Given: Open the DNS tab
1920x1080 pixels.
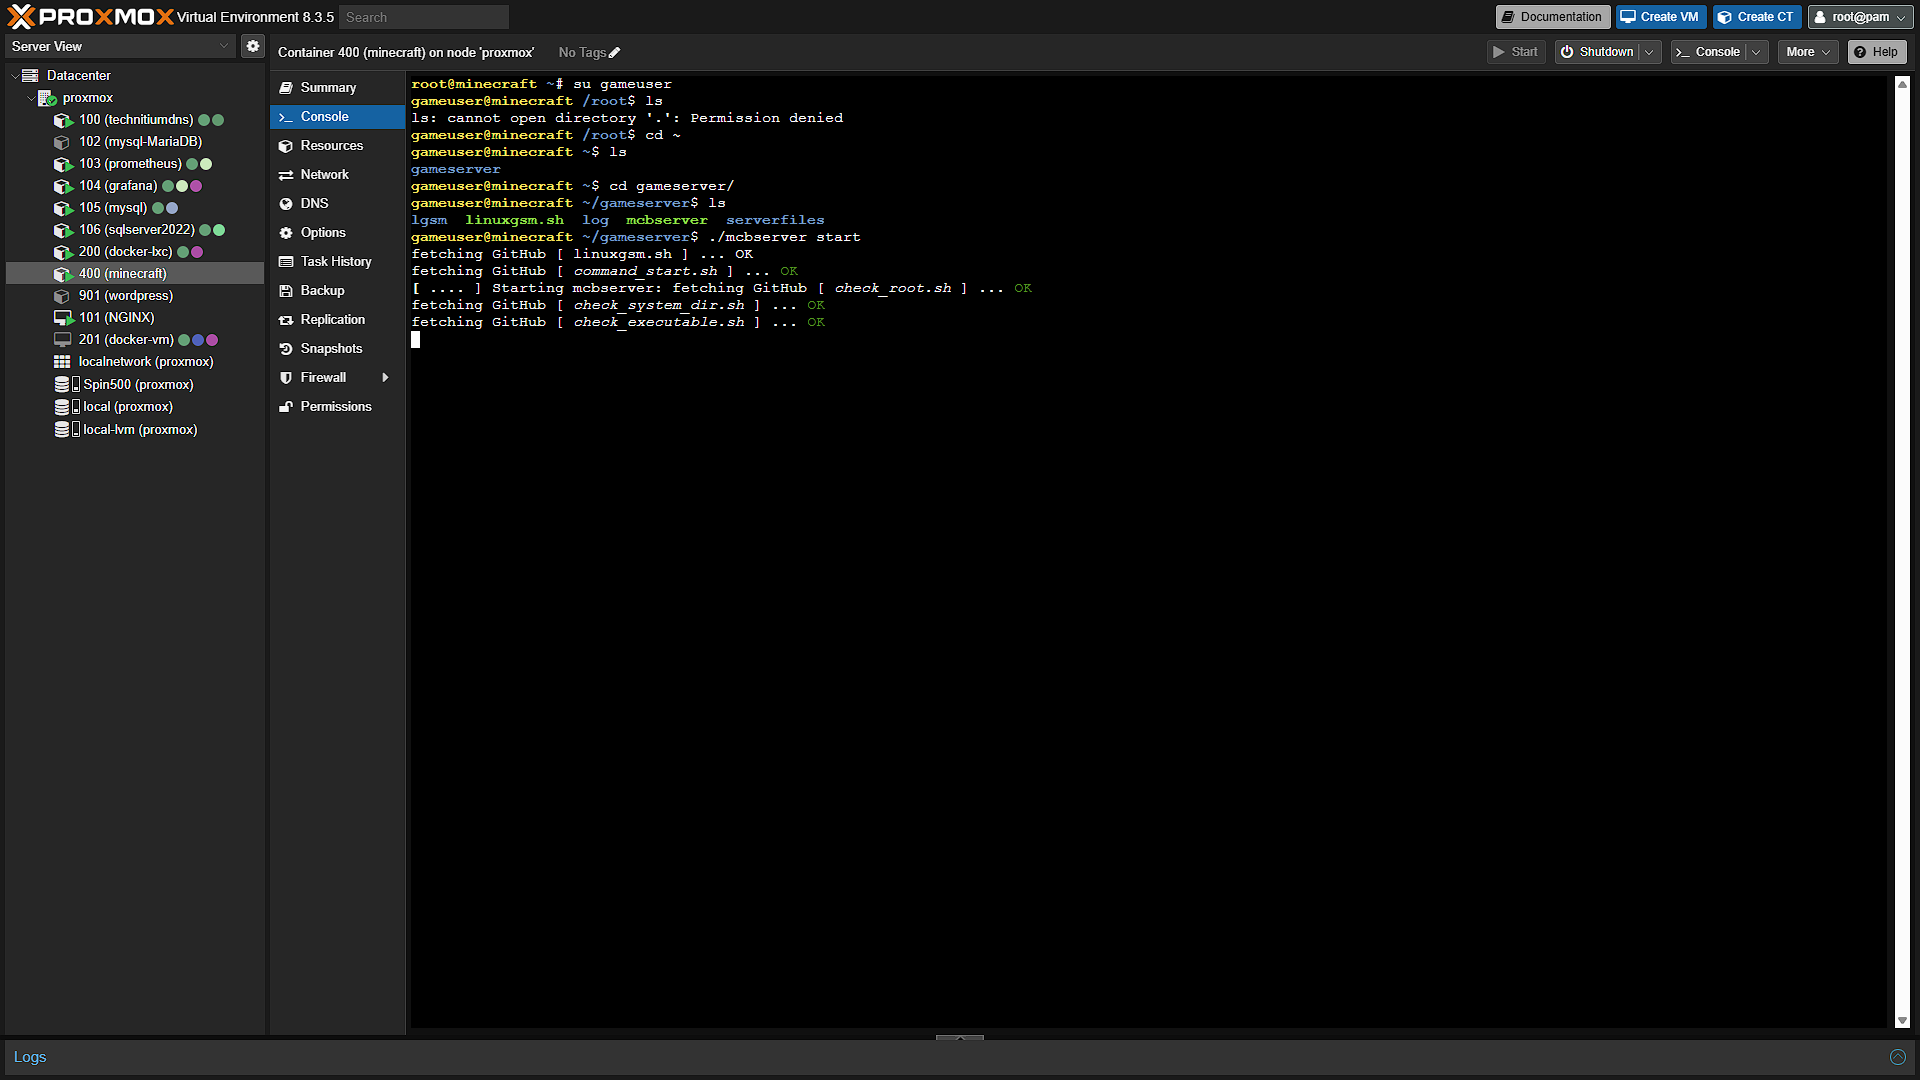Looking at the screenshot, I should (337, 204).
